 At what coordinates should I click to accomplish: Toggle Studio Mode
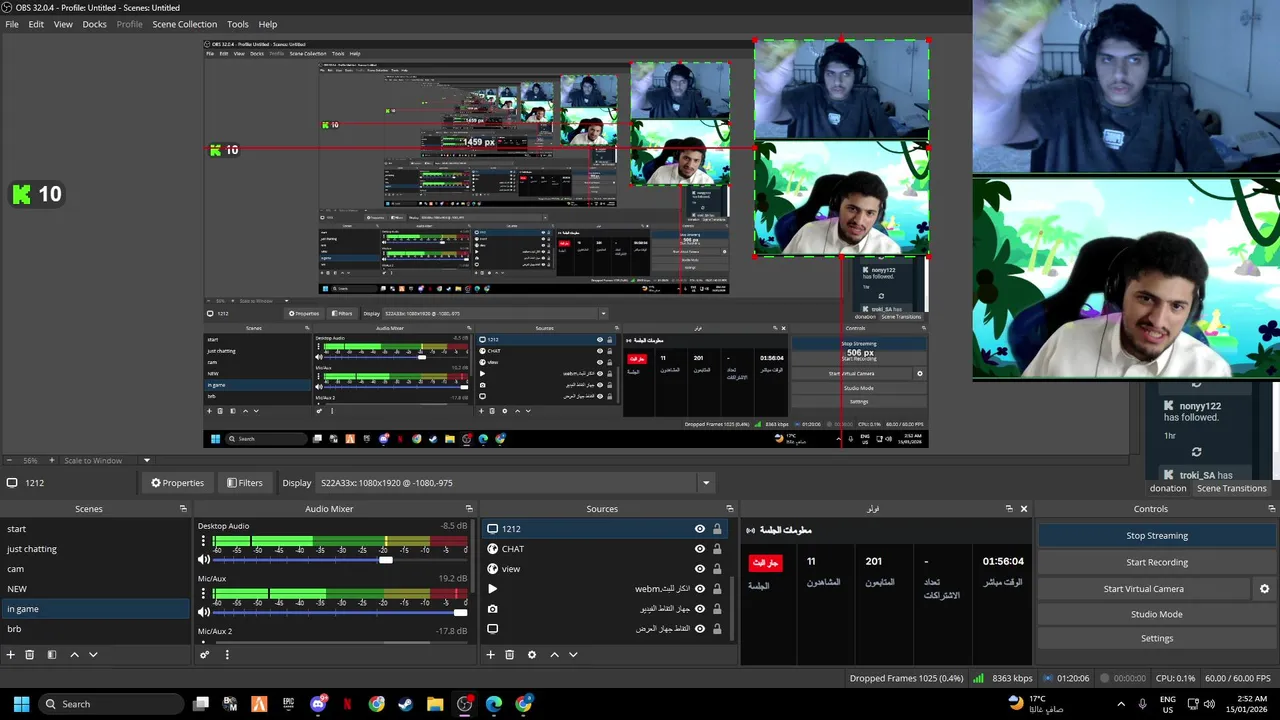click(x=1156, y=614)
